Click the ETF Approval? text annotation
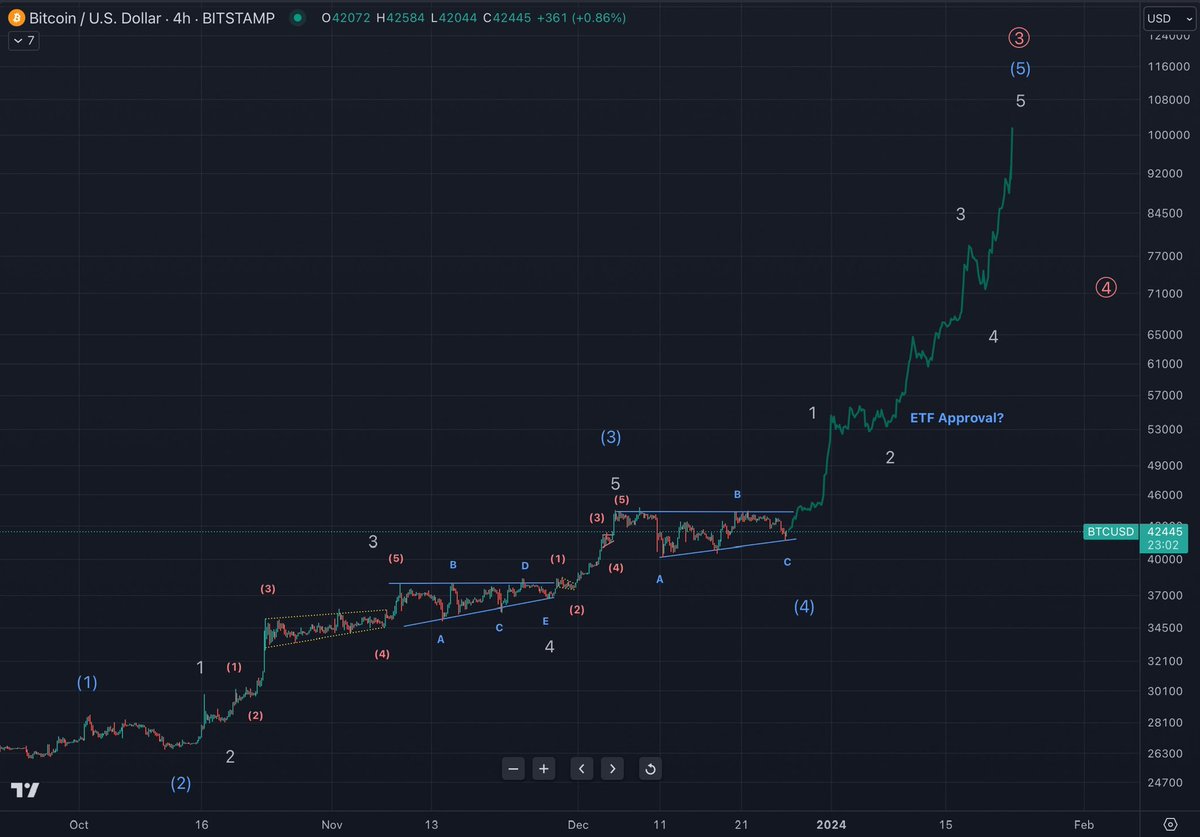This screenshot has height=837, width=1200. pyautogui.click(x=956, y=417)
